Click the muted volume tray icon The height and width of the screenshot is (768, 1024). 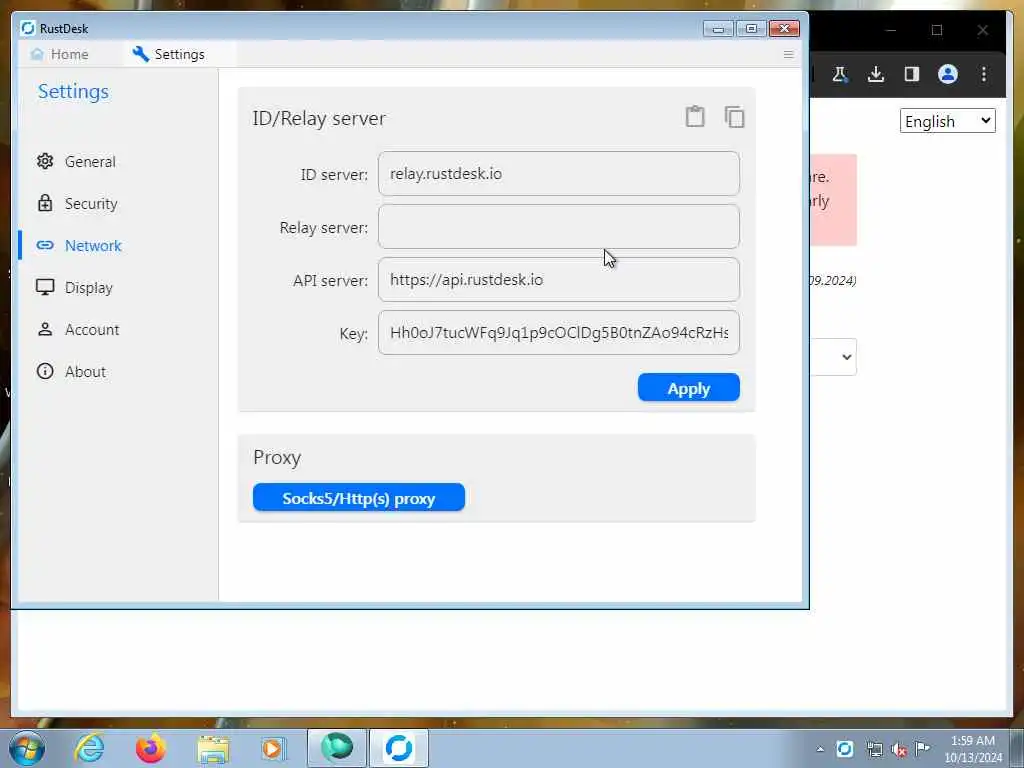[x=899, y=749]
